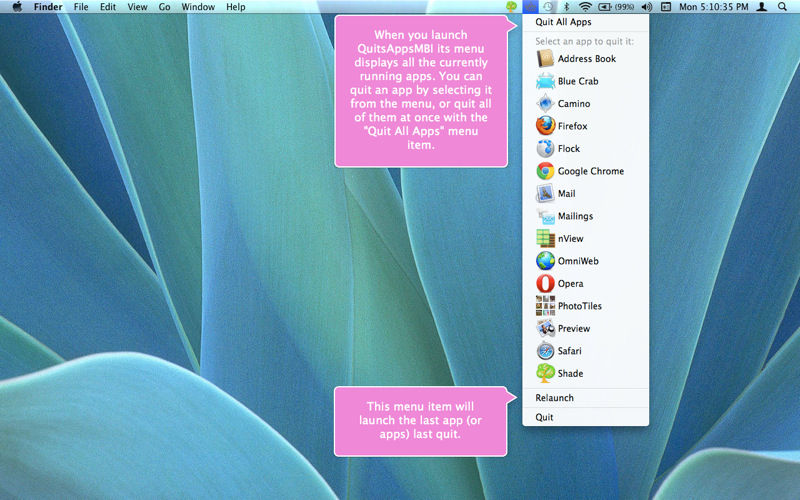The height and width of the screenshot is (500, 800).
Task: Open the Bluetooth status menu
Action: point(566,7)
